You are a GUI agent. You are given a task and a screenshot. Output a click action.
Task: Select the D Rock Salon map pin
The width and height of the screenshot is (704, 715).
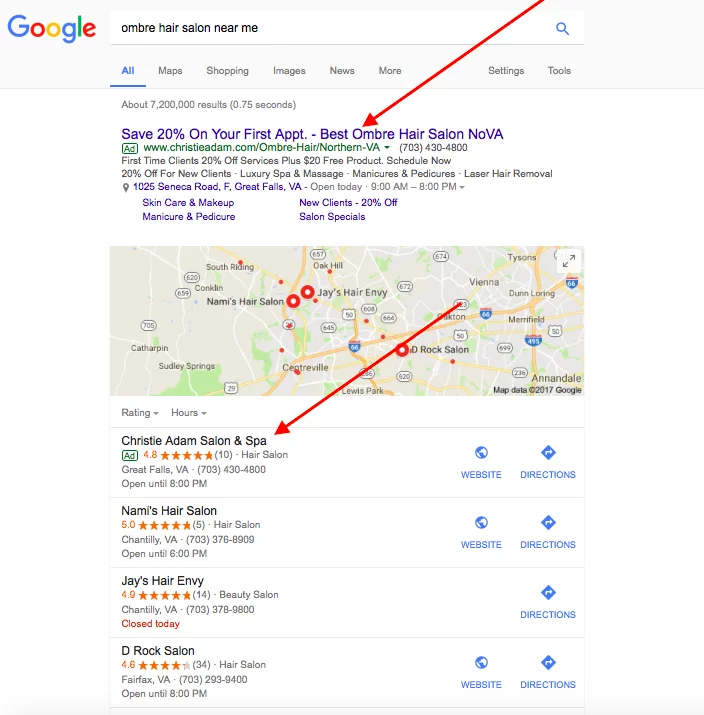(402, 350)
